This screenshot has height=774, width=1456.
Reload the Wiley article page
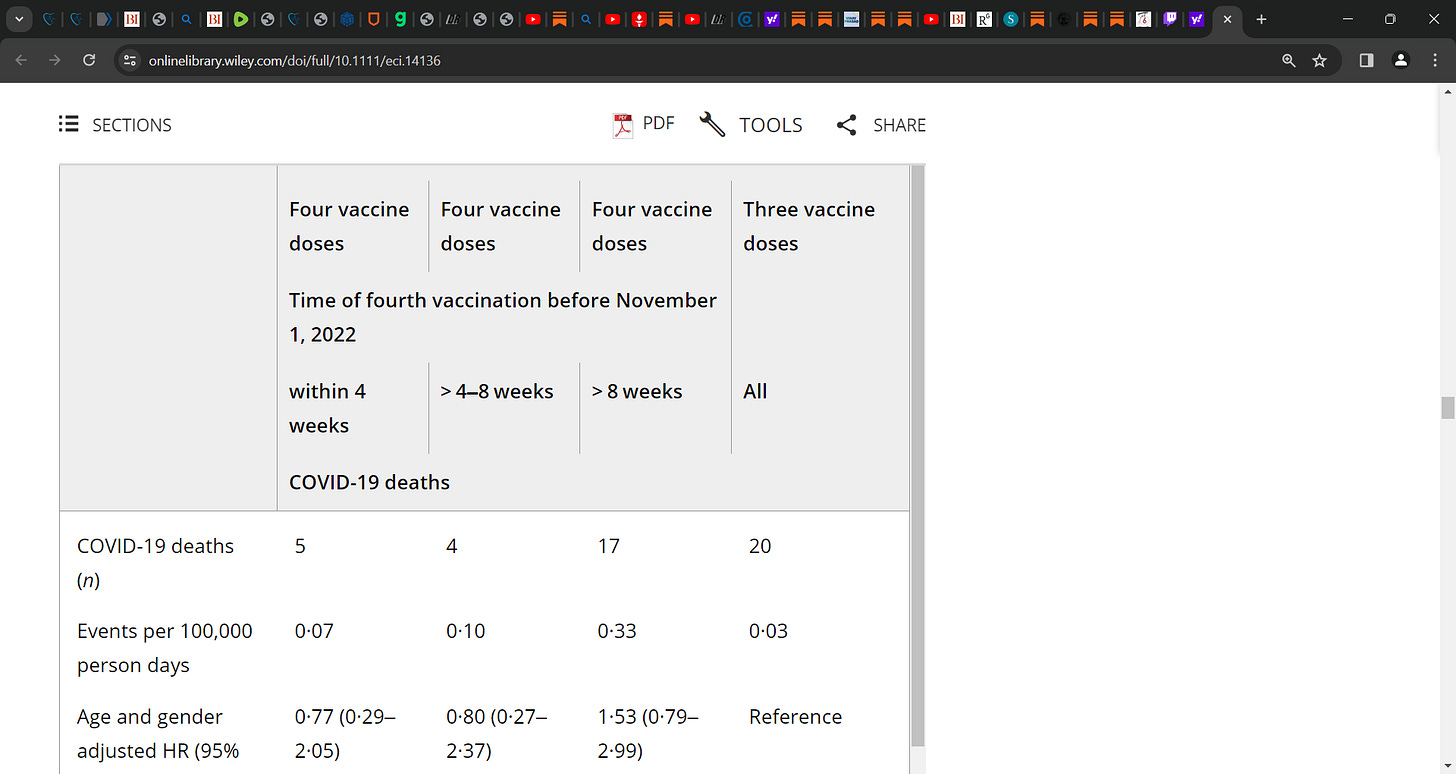click(x=89, y=60)
